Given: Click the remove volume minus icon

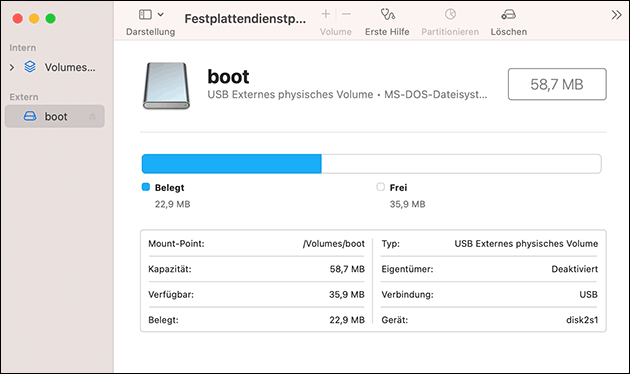Looking at the screenshot, I should (x=346, y=14).
